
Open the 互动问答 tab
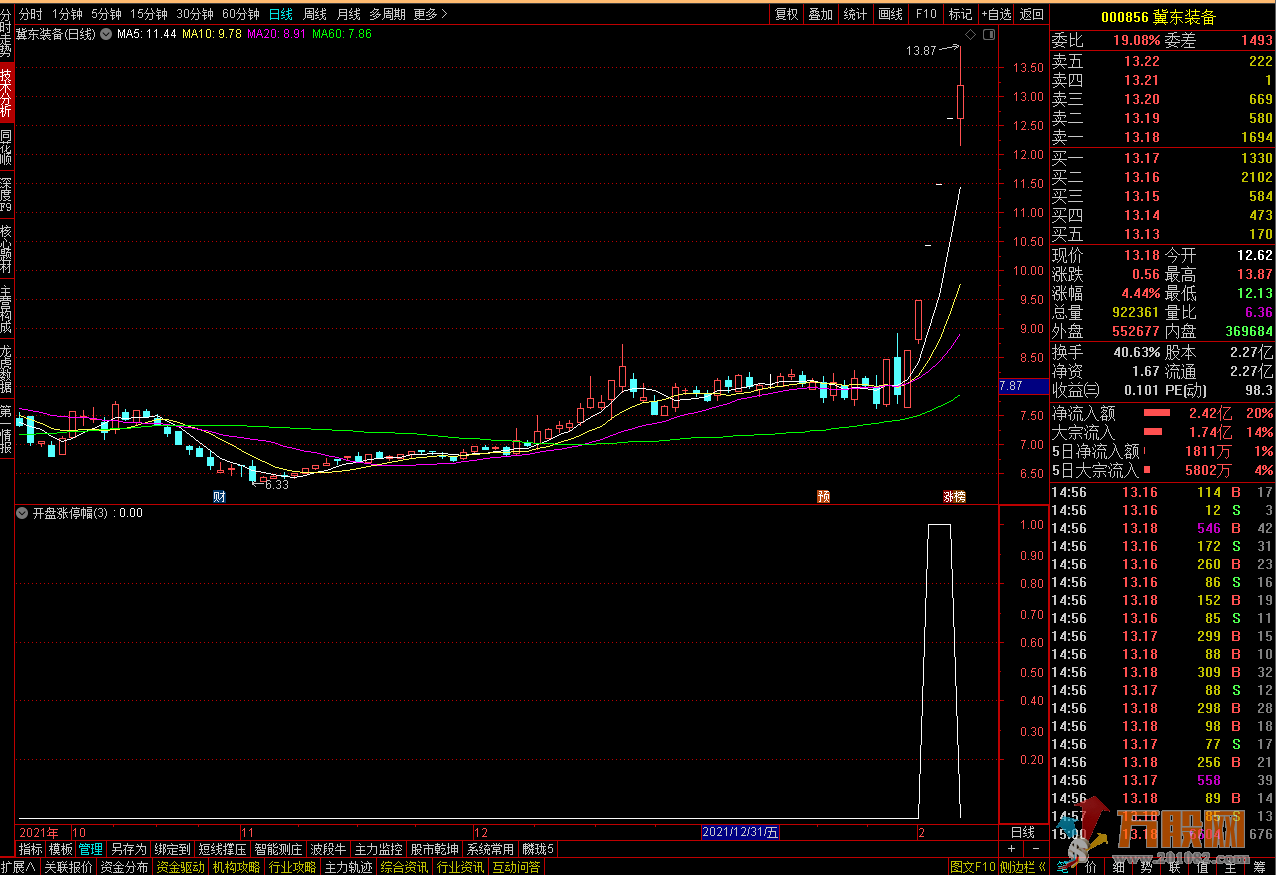[x=516, y=867]
